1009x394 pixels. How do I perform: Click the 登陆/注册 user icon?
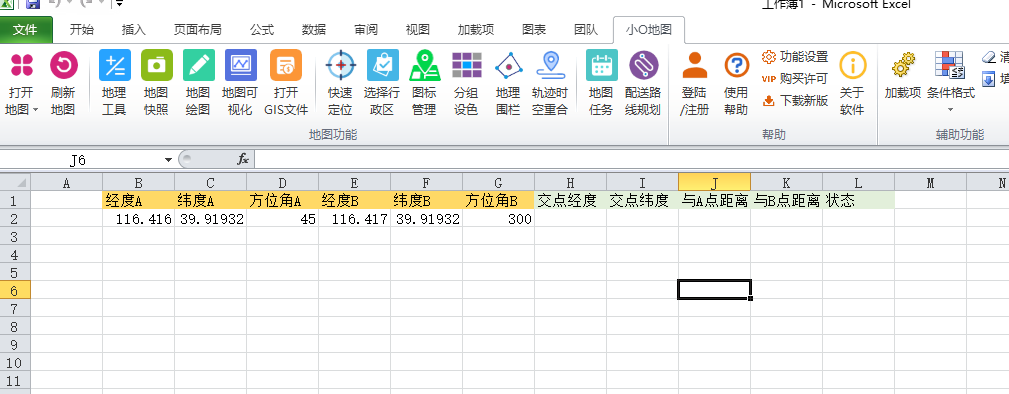(694, 65)
